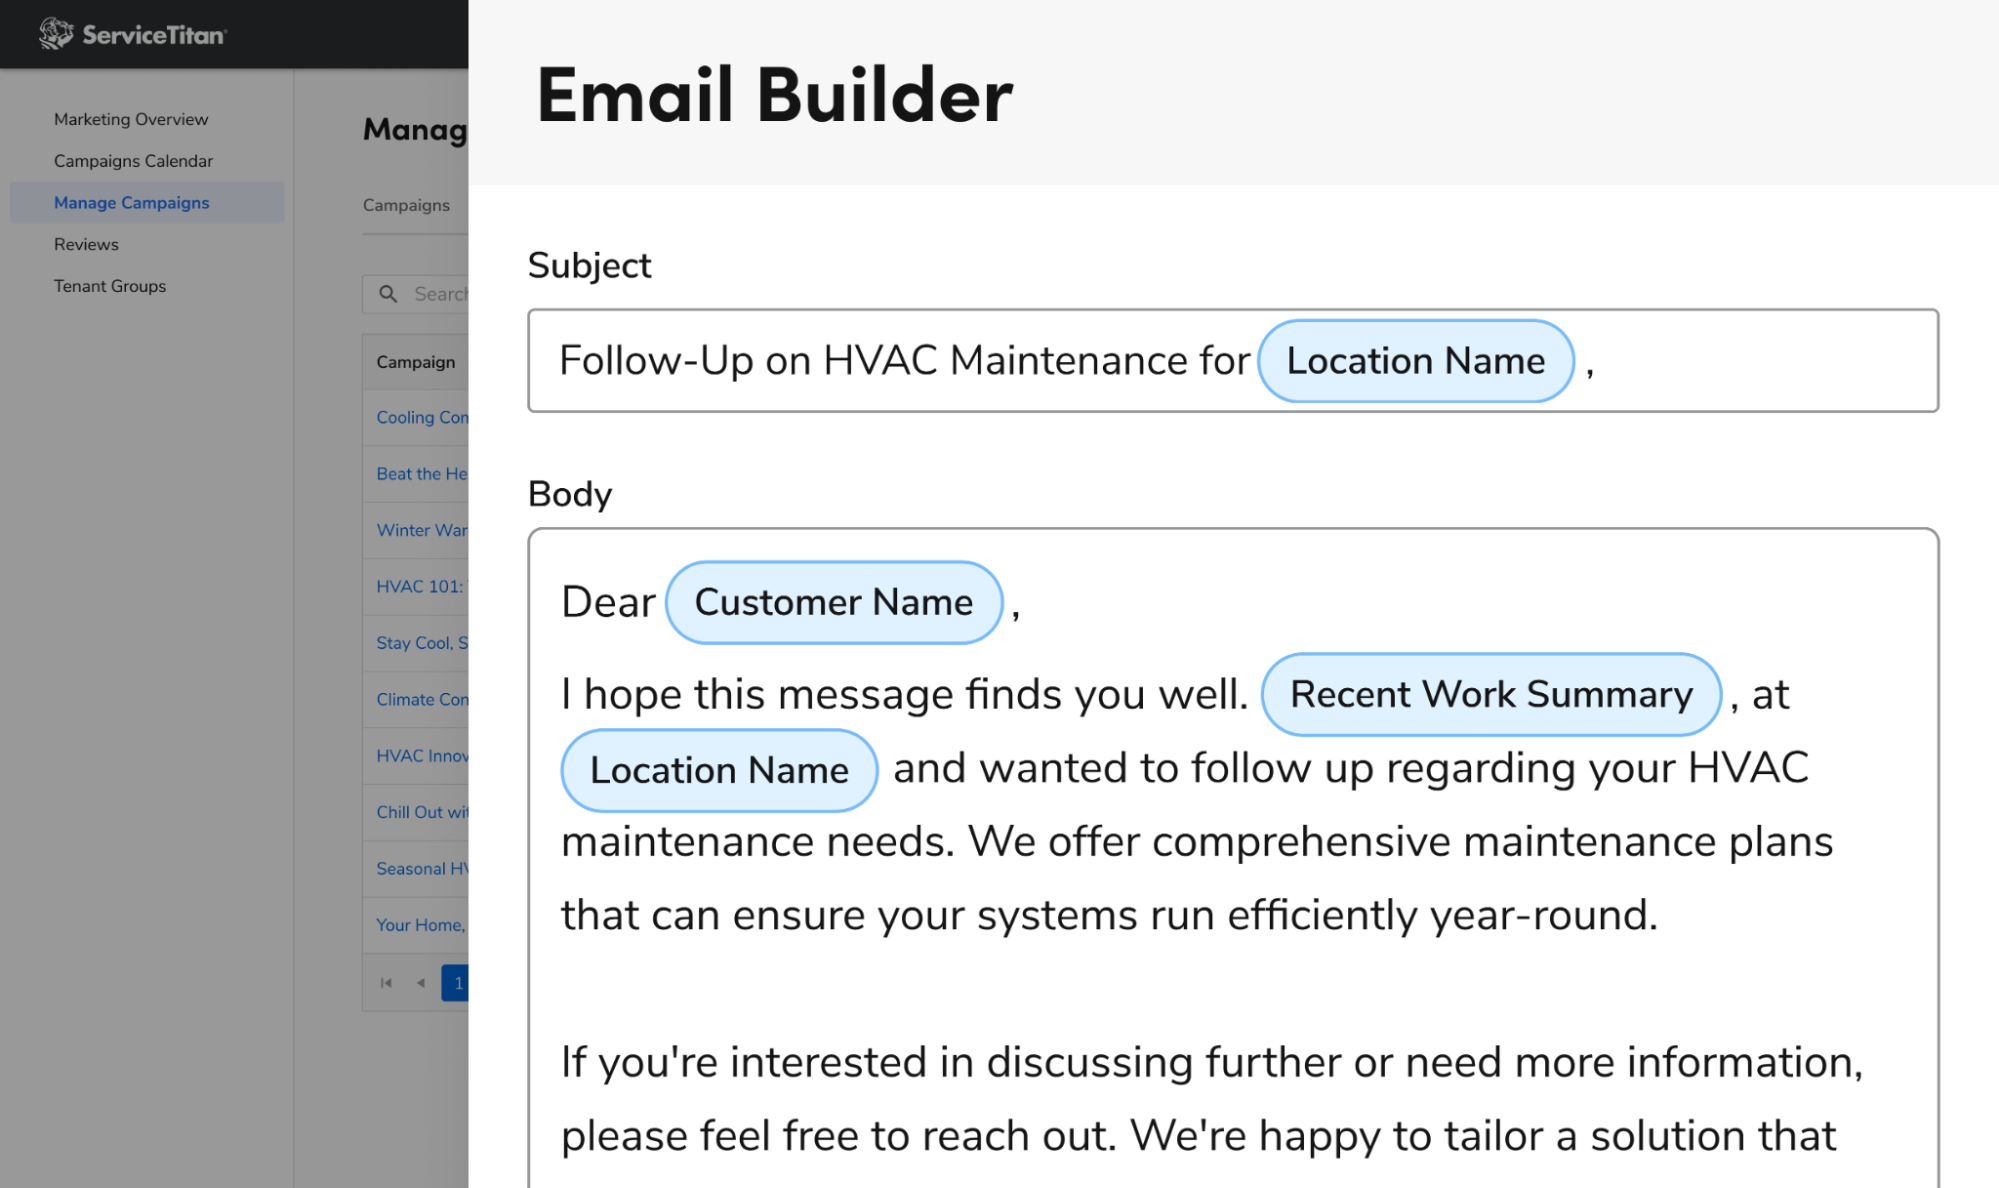Open the Winter campaign link
This screenshot has width=1999, height=1188.
coord(421,530)
